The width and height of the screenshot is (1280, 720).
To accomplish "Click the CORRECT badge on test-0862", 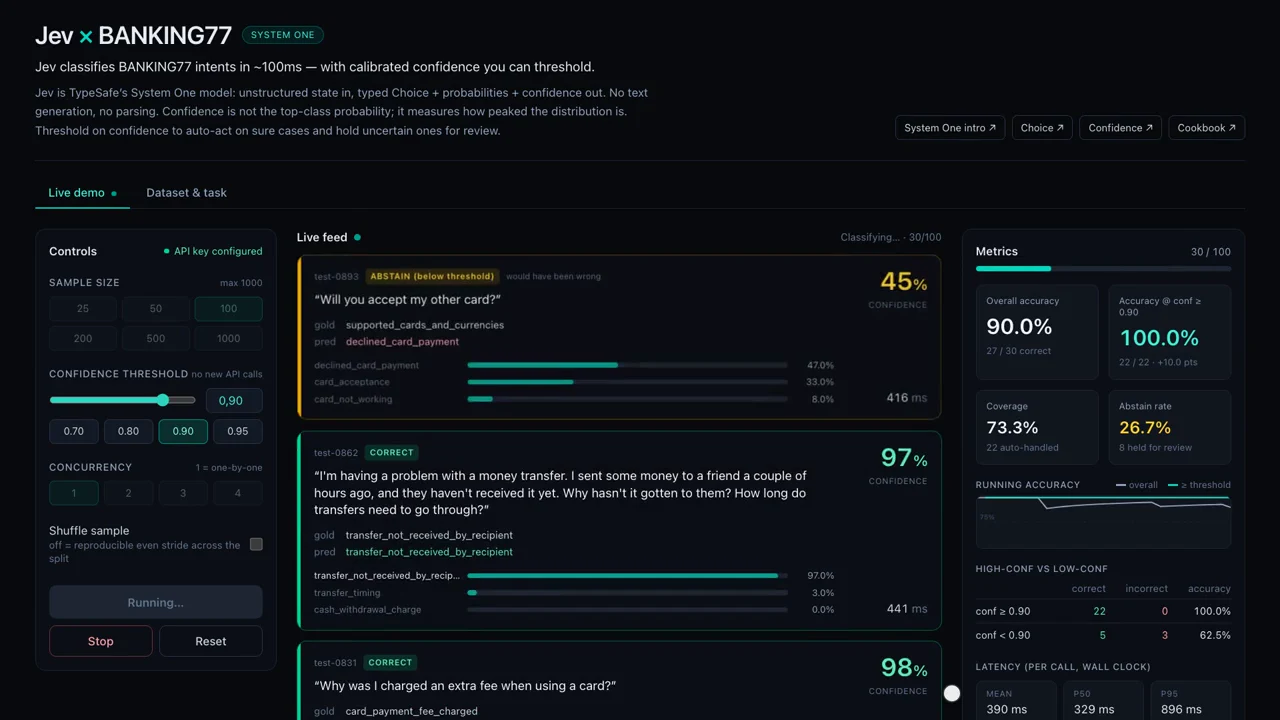I will [391, 453].
